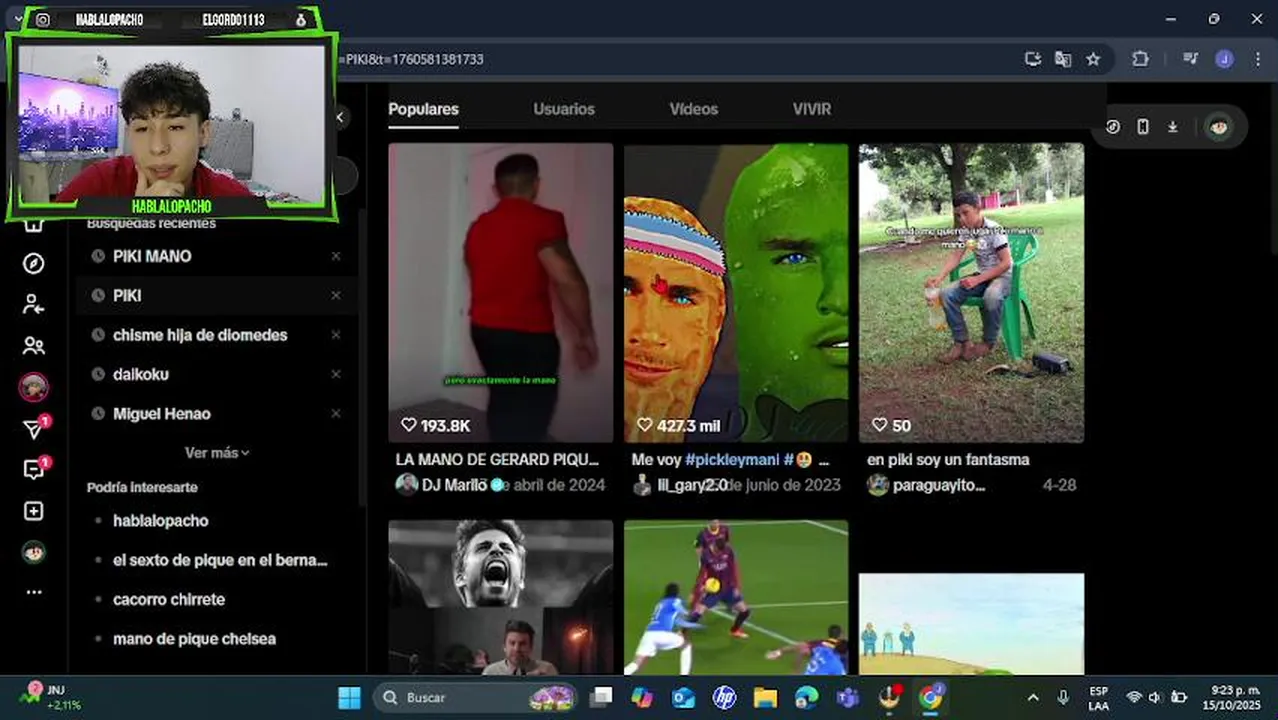1278x720 pixels.
Task: Click the phone app icon in top-right pill
Action: tap(1143, 127)
